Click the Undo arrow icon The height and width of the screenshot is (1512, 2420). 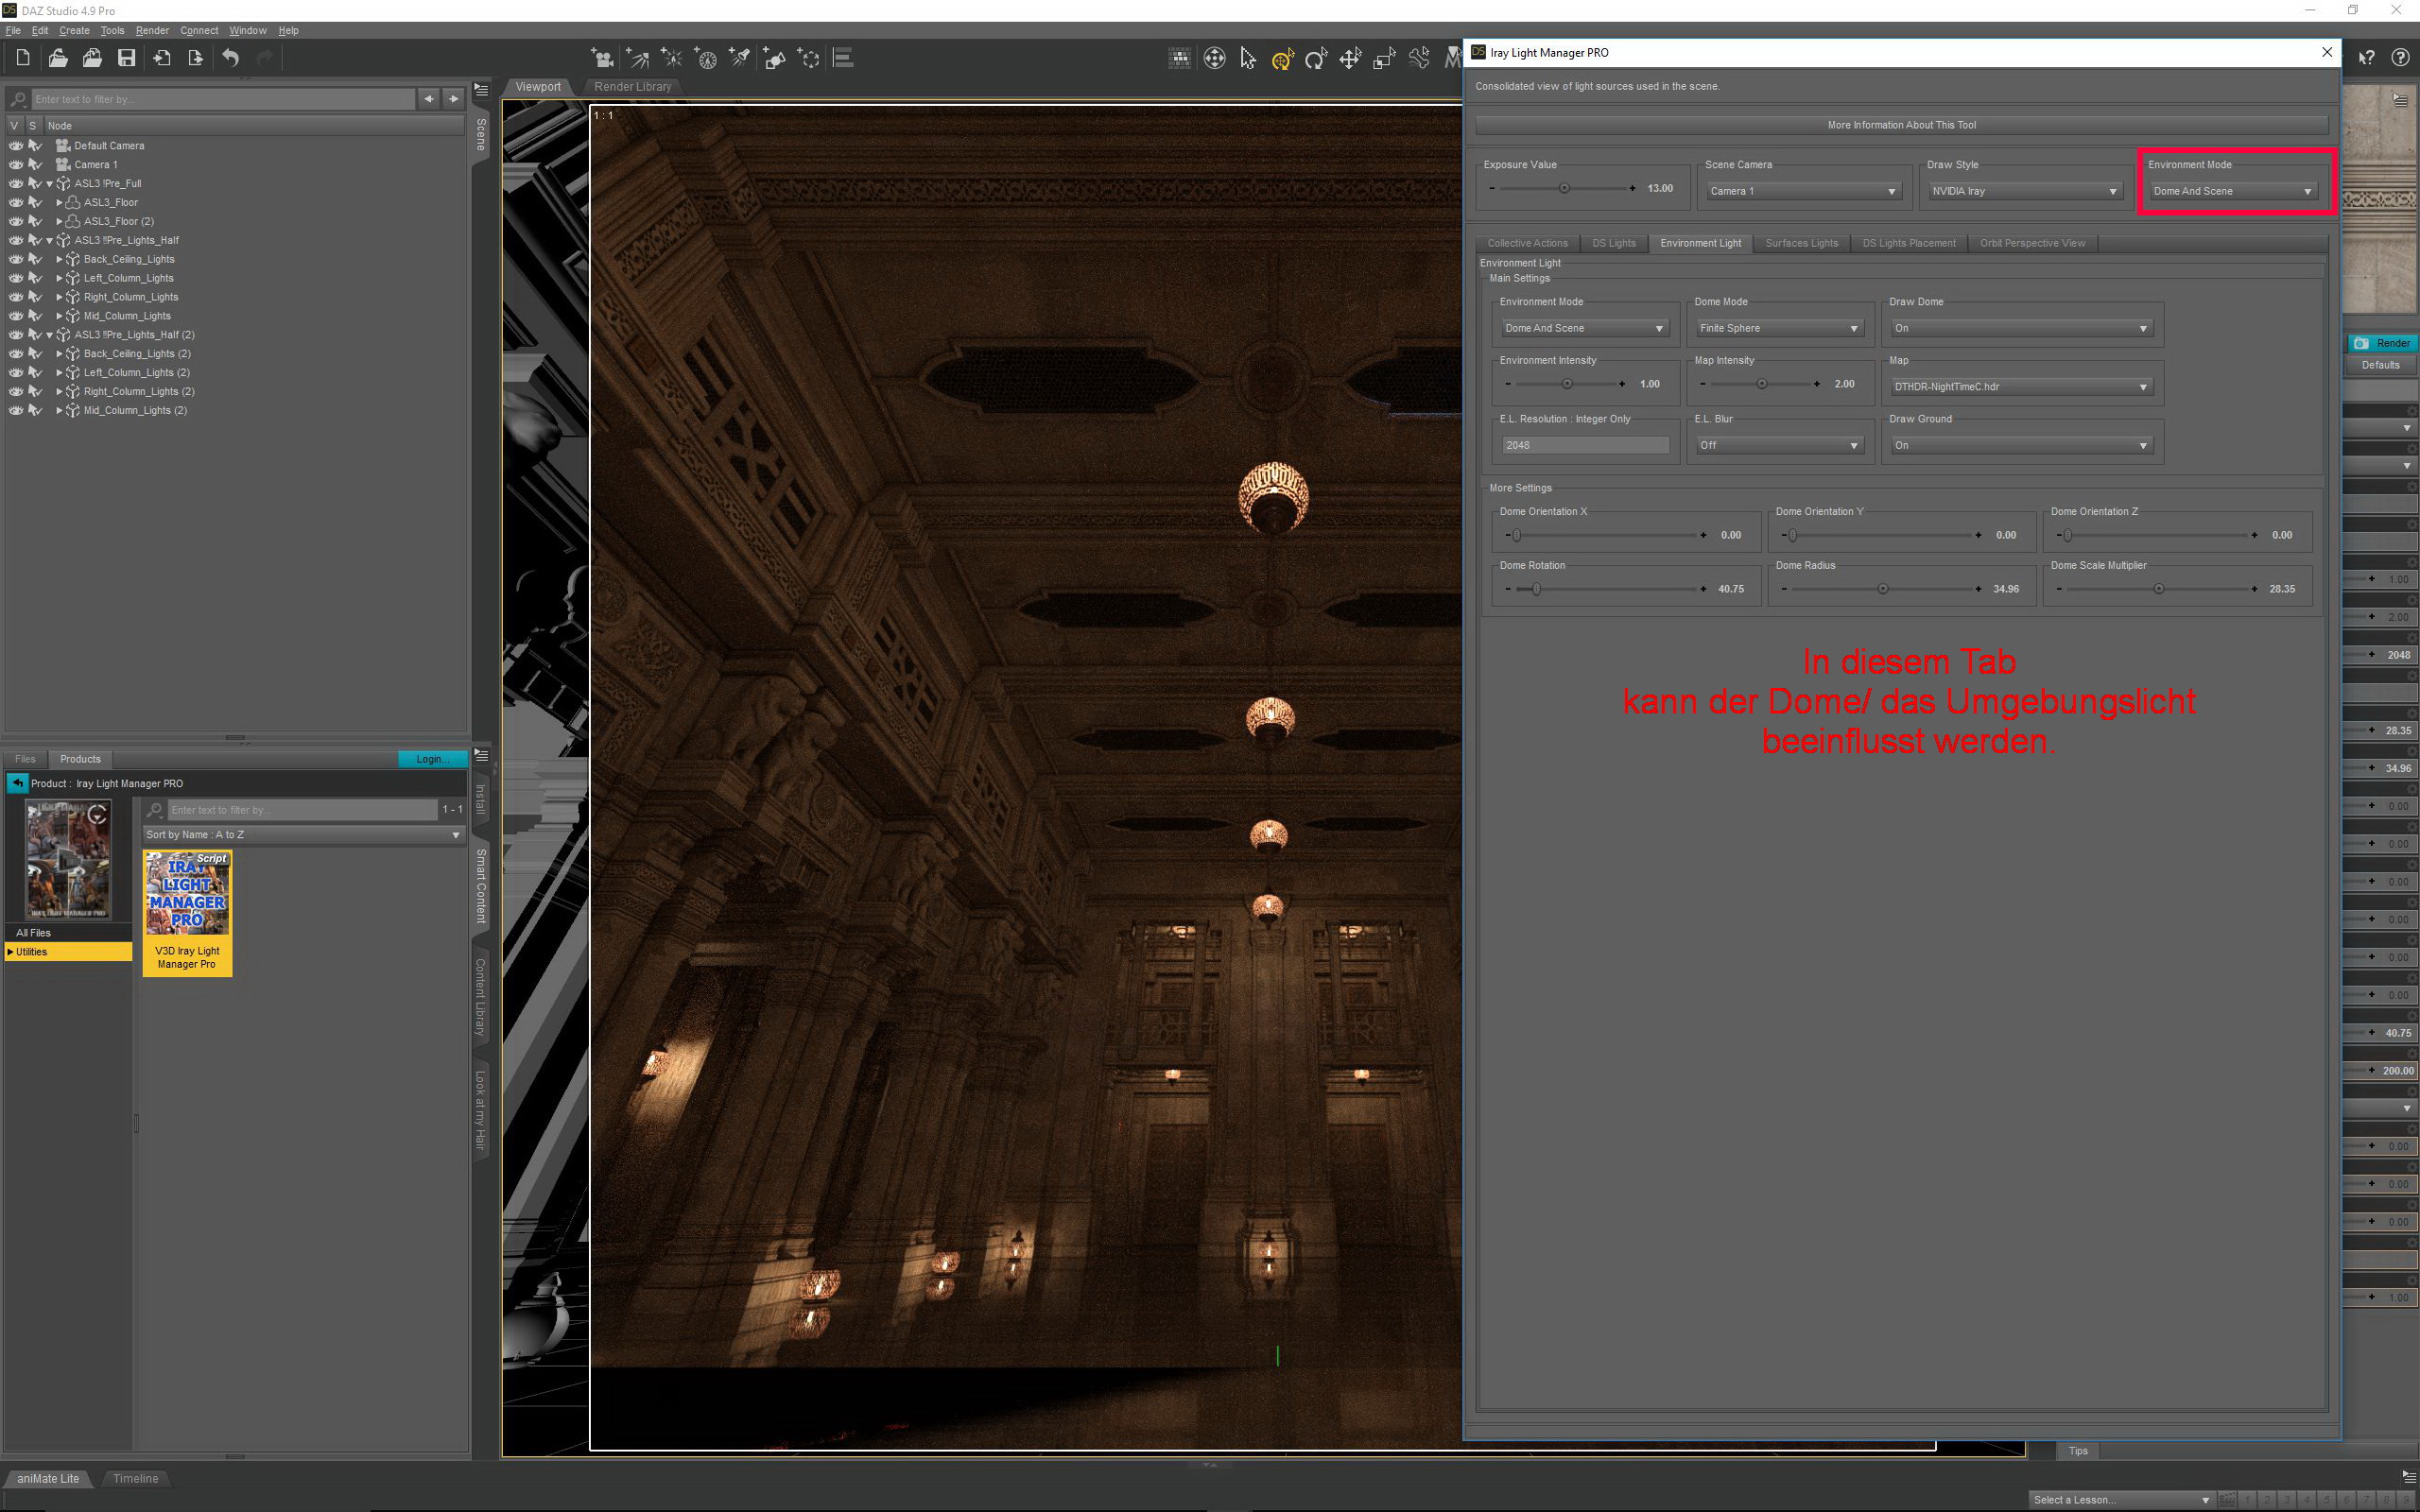(230, 58)
